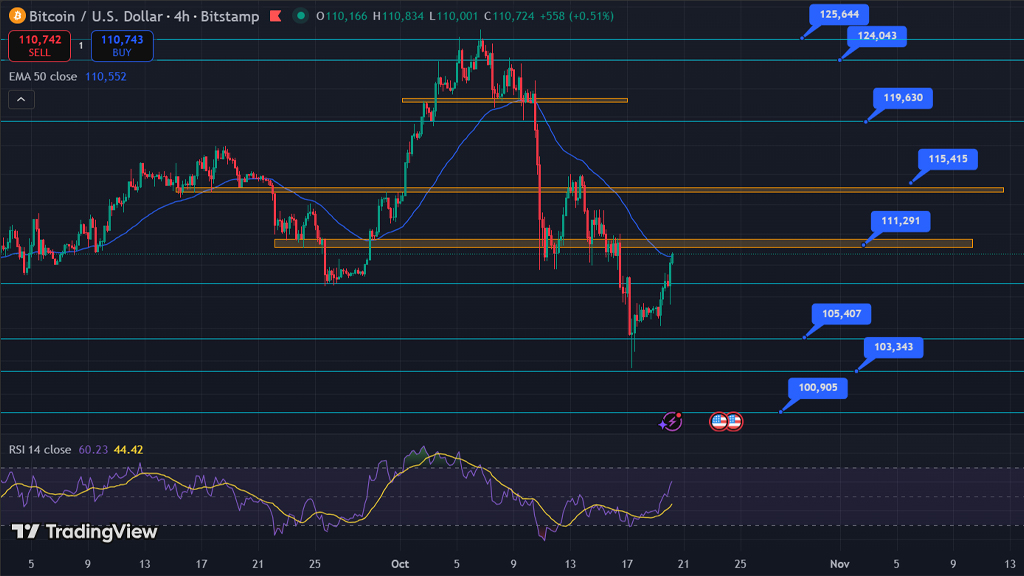1024x576 pixels.
Task: Click the Oct label on time axis
Action: click(400, 563)
